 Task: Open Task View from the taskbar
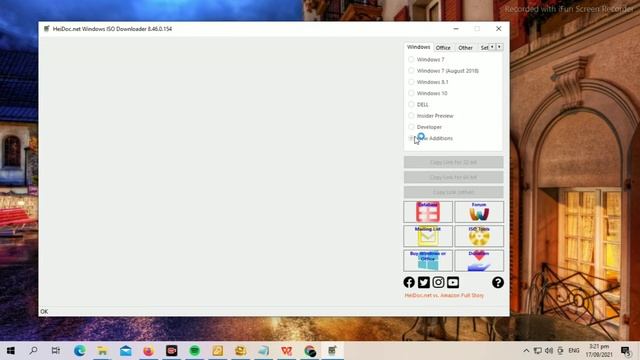click(56, 351)
